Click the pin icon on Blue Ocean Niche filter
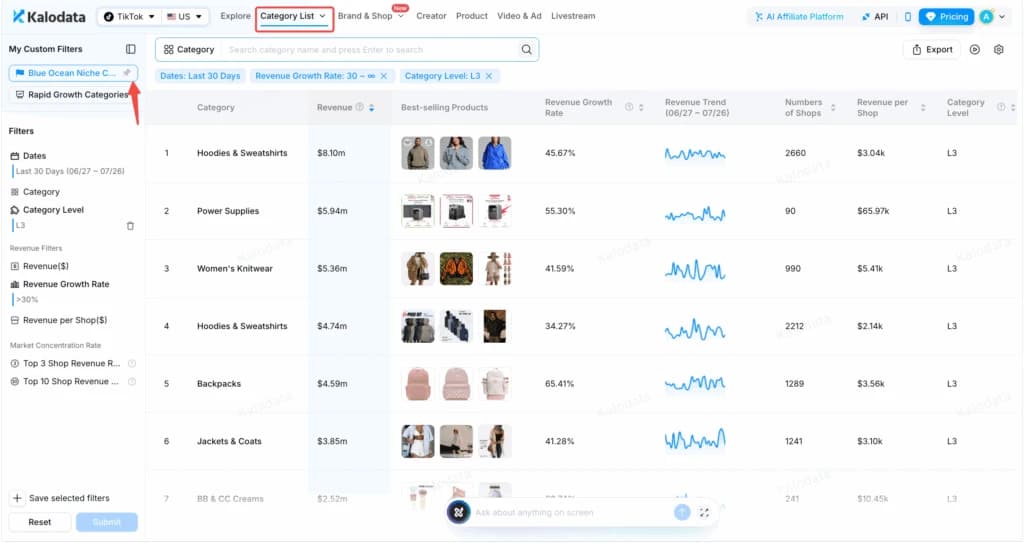This screenshot has width=1024, height=543. (x=127, y=73)
